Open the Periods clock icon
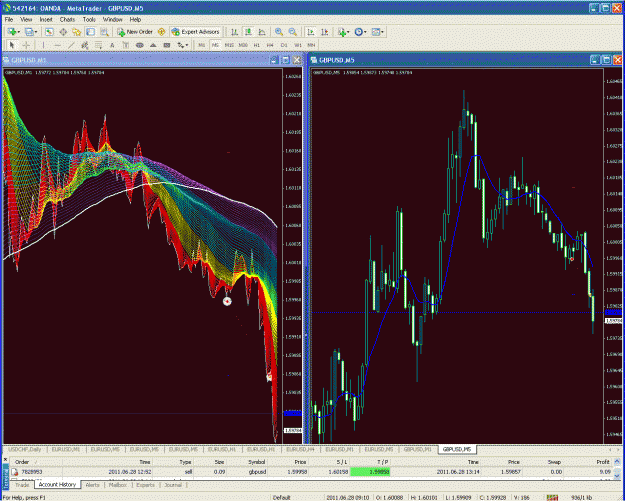This screenshot has height=504, width=625. tap(359, 32)
